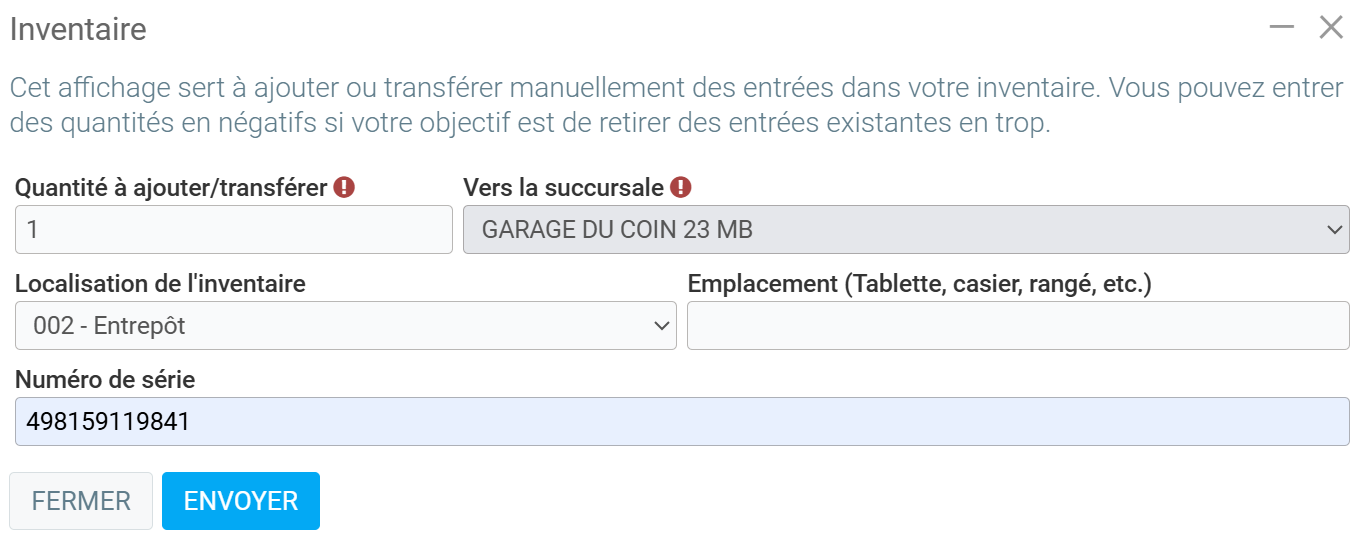Click the red alert icon beside Quantité label
Image resolution: width=1354 pixels, height=540 pixels.
click(344, 187)
